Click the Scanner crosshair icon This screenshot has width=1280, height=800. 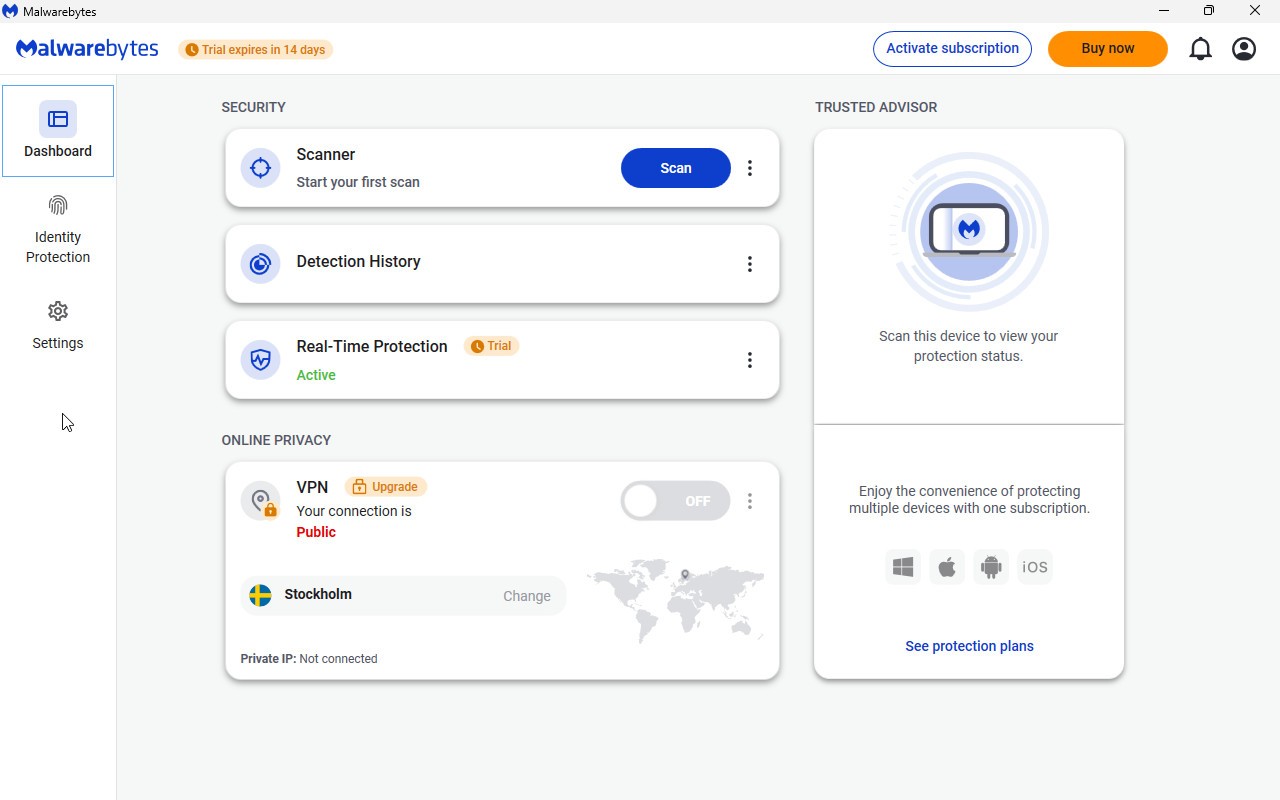tap(260, 168)
